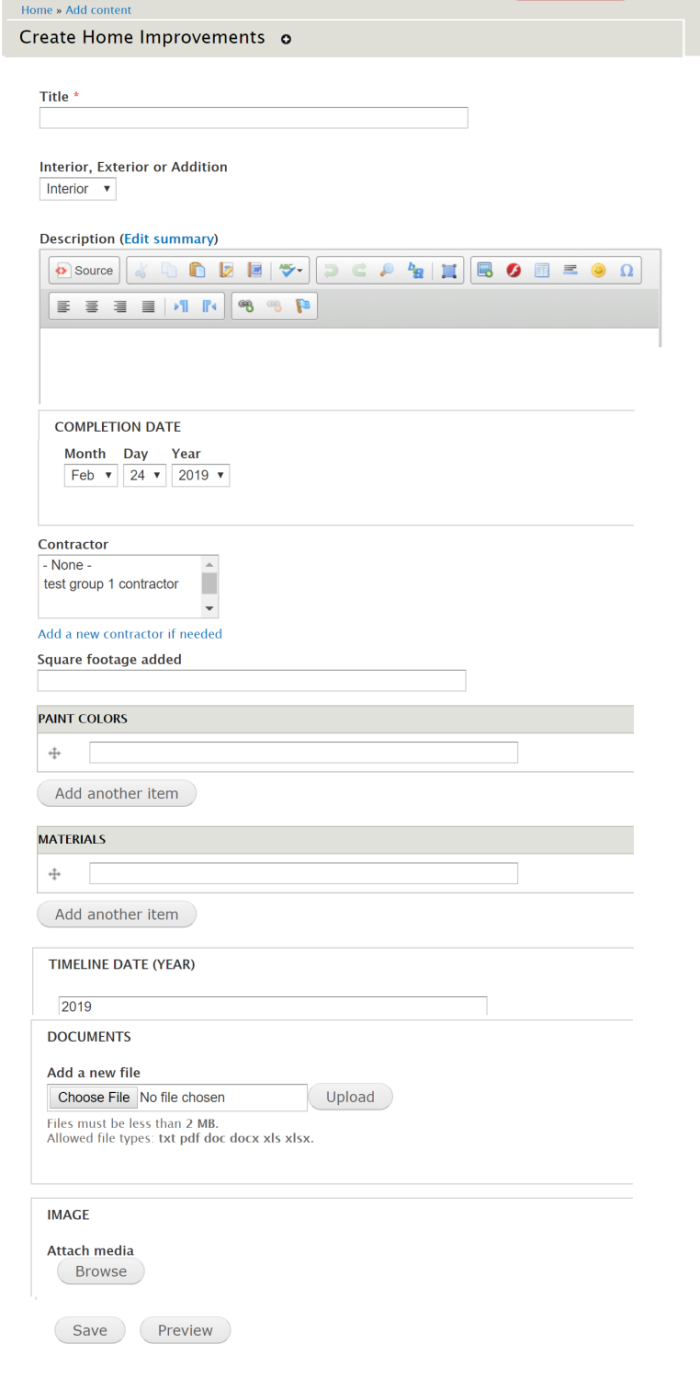
Task: Click the Choose File button
Action: (94, 1097)
